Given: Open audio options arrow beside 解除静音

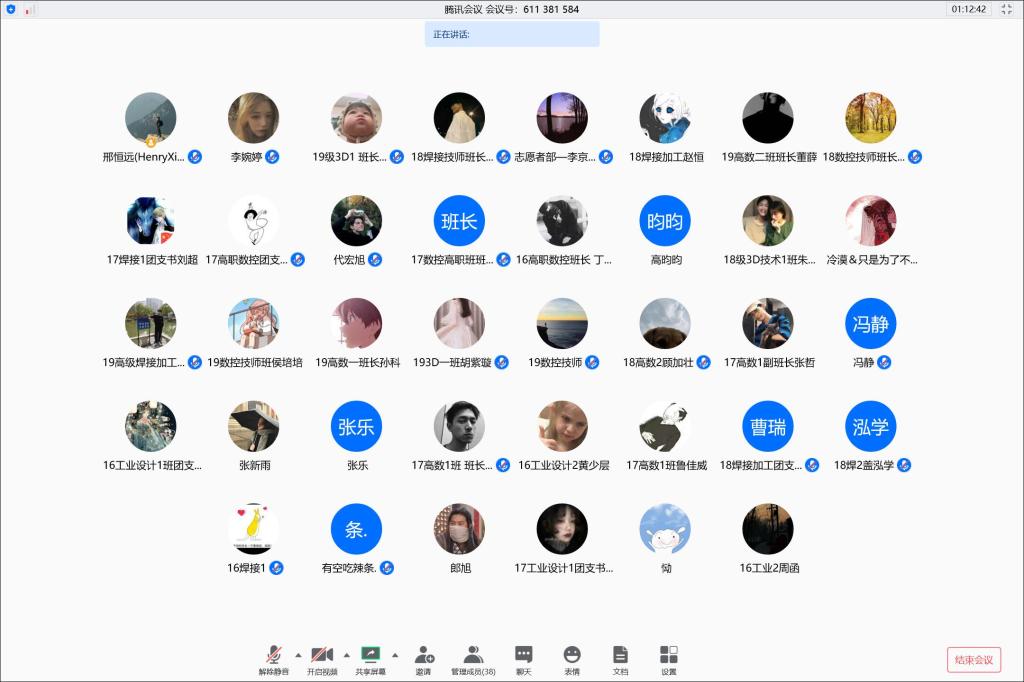Looking at the screenshot, I should pyautogui.click(x=298, y=655).
